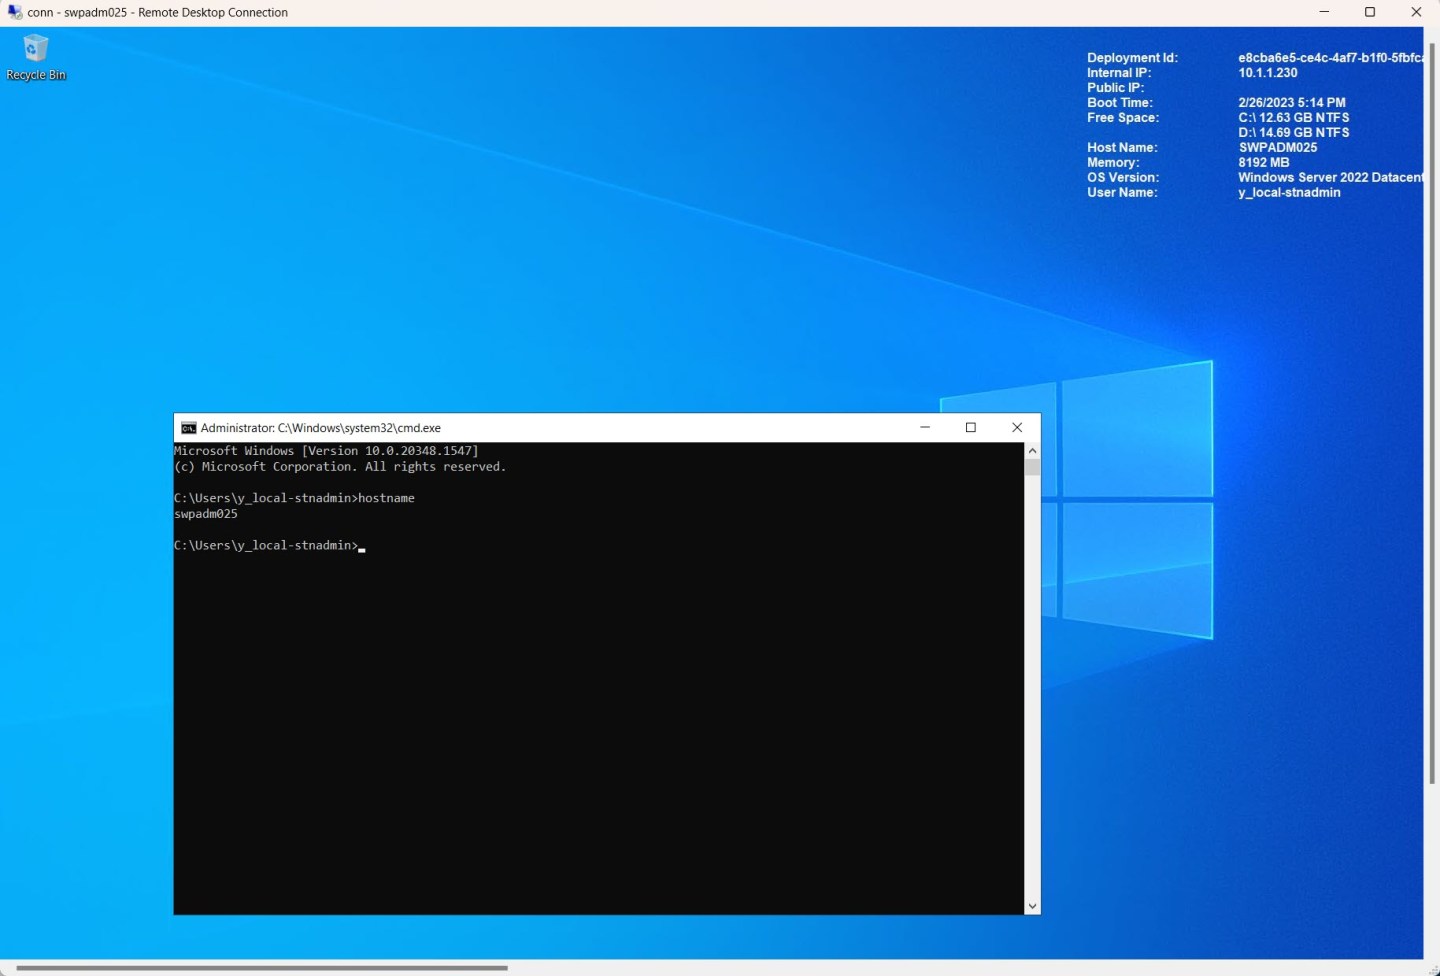This screenshot has height=976, width=1440.
Task: Click the OS Version Windows Server 2022 text
Action: click(1331, 178)
